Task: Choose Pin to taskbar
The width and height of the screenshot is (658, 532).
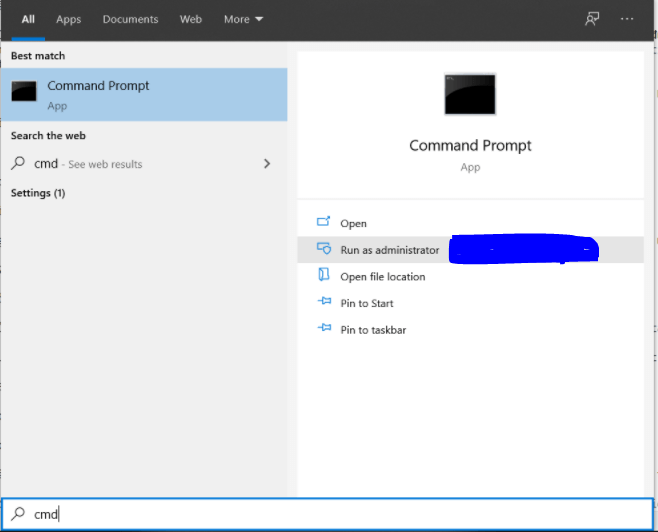Action: pyautogui.click(x=470, y=330)
